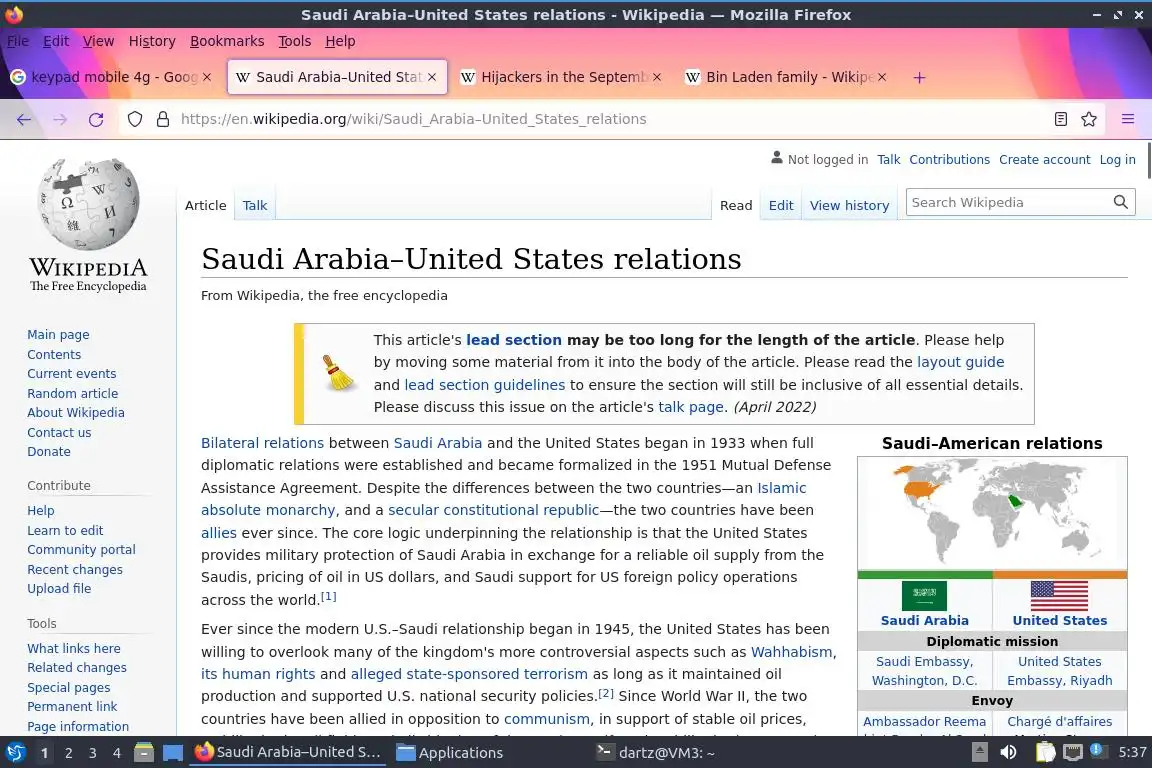Close the Saudi Arabia–United States tab
This screenshot has width=1152, height=768.
pyautogui.click(x=432, y=77)
